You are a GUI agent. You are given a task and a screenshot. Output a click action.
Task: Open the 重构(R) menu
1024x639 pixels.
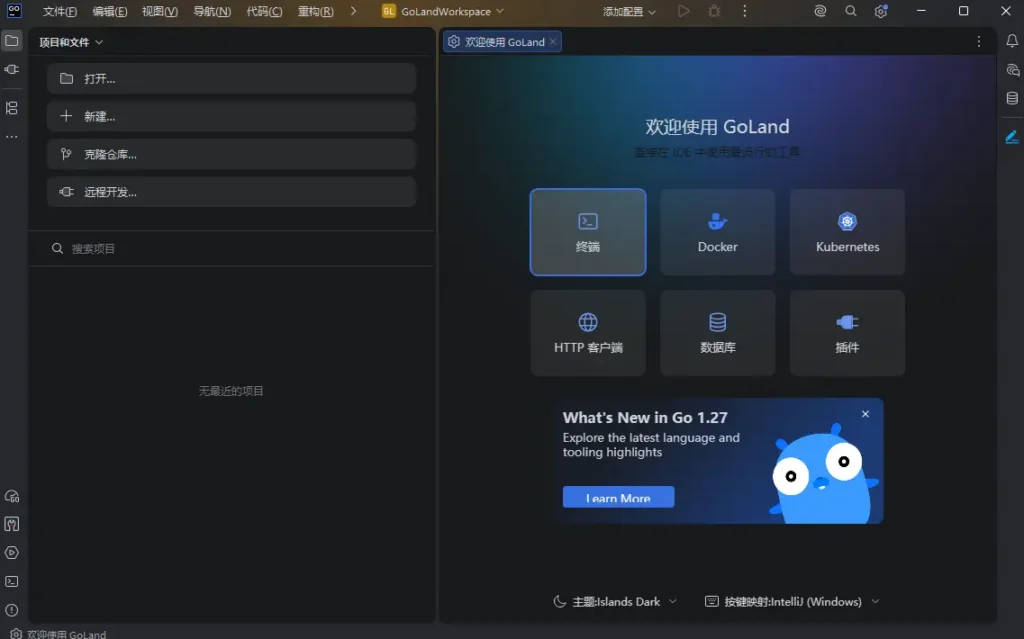315,11
